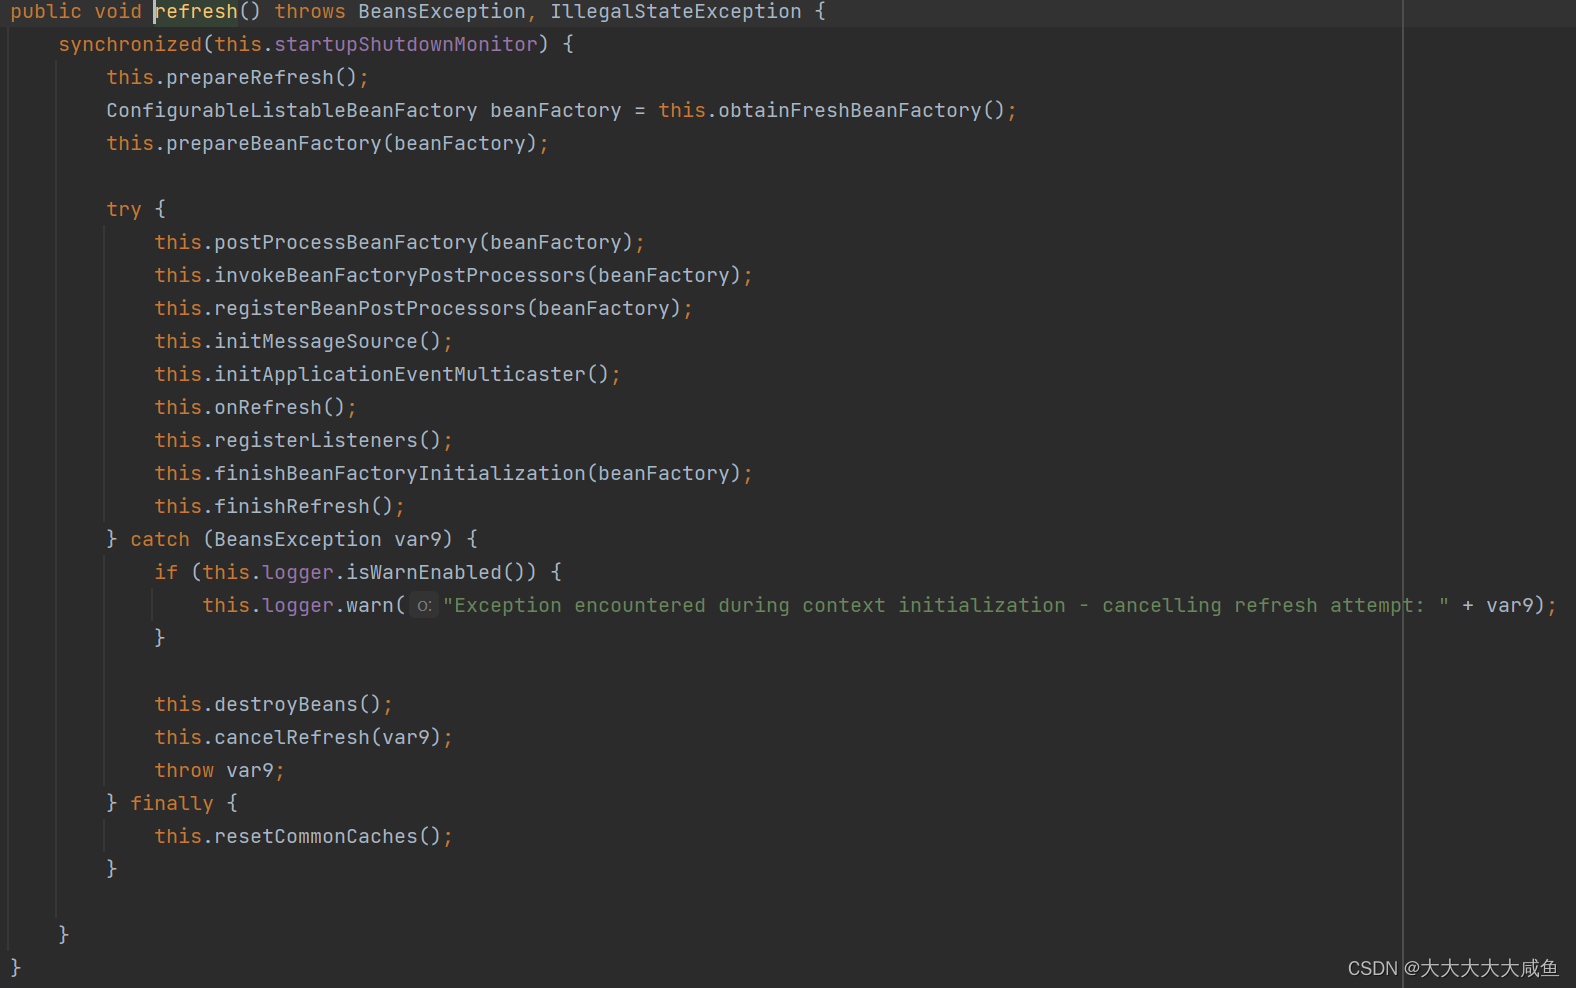Image resolution: width=1576 pixels, height=988 pixels.
Task: Click the BeansException type in throws clause
Action: tap(442, 12)
